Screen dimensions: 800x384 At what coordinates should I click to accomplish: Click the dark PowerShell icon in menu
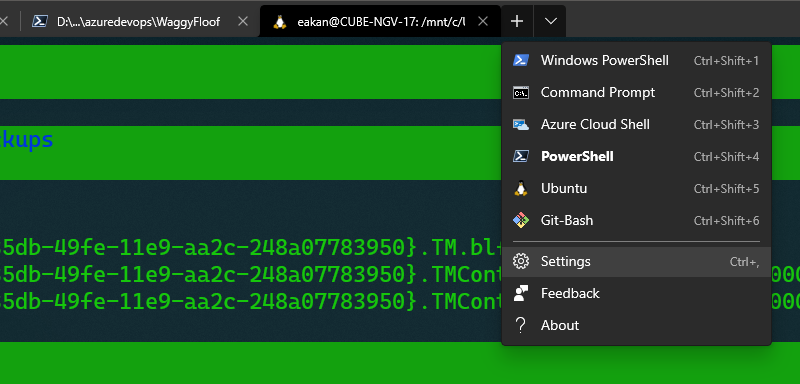pyautogui.click(x=520, y=157)
